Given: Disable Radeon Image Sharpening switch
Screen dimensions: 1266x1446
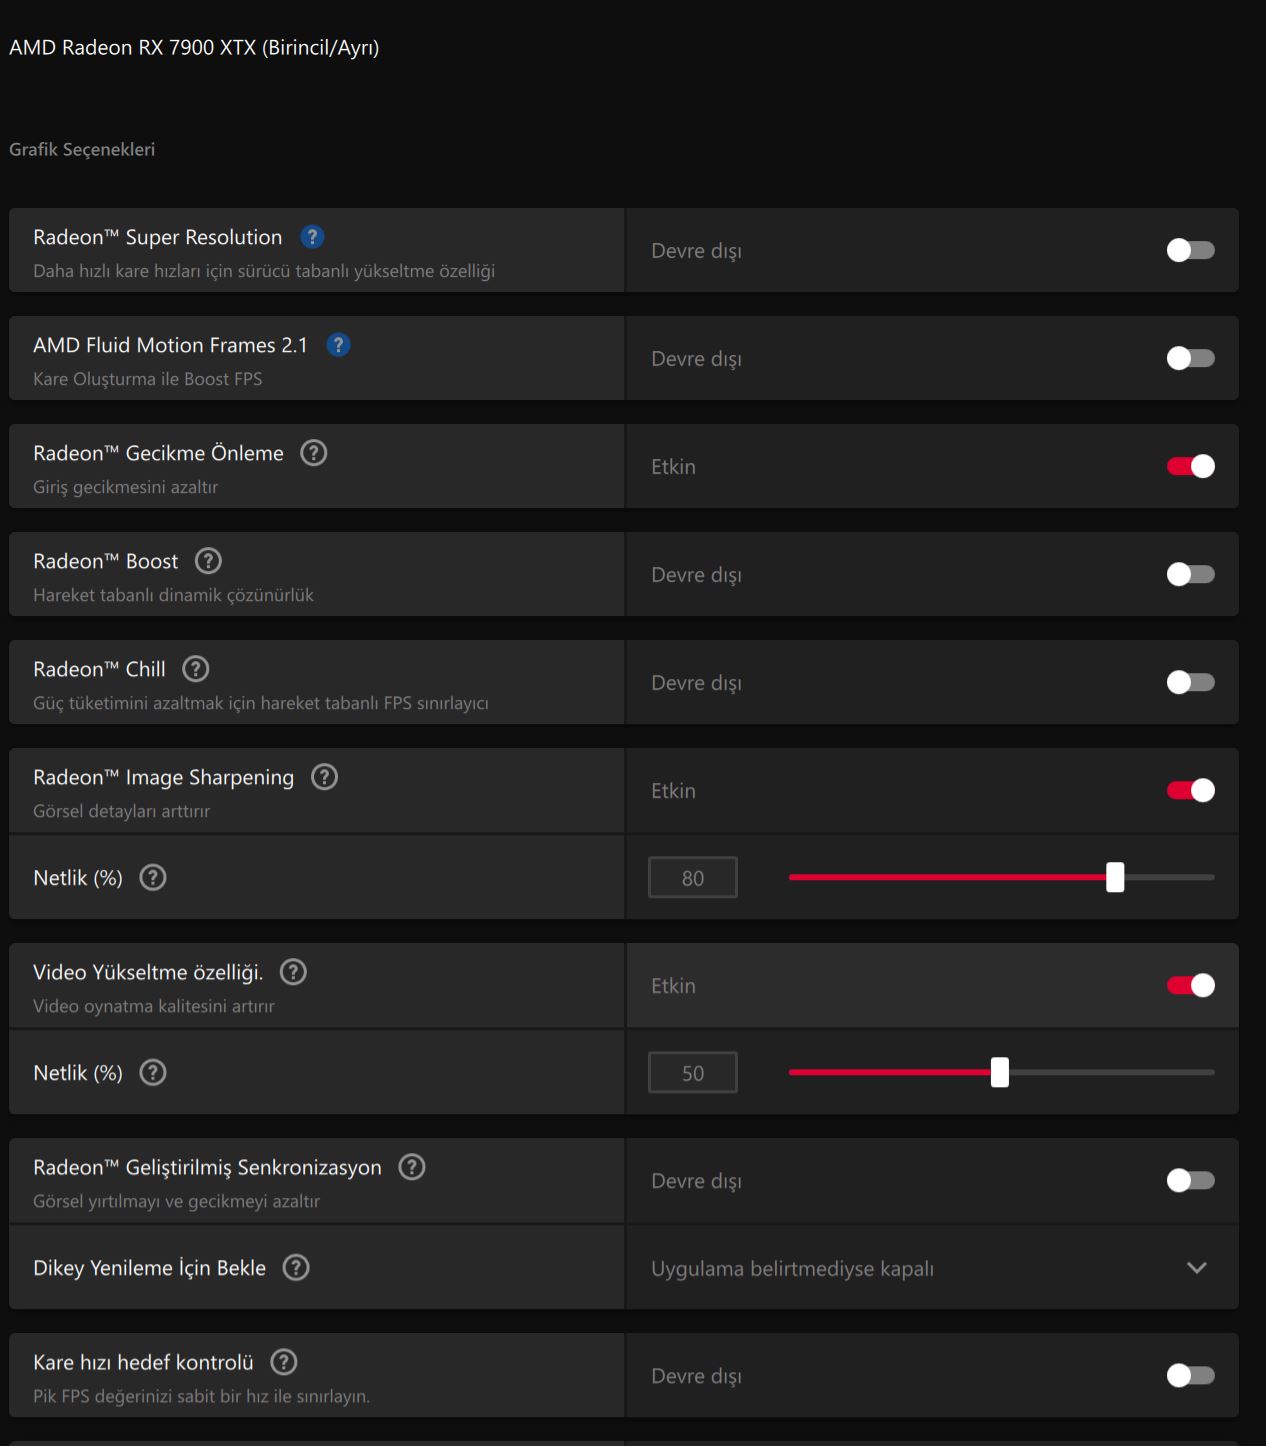Looking at the screenshot, I should pos(1190,790).
